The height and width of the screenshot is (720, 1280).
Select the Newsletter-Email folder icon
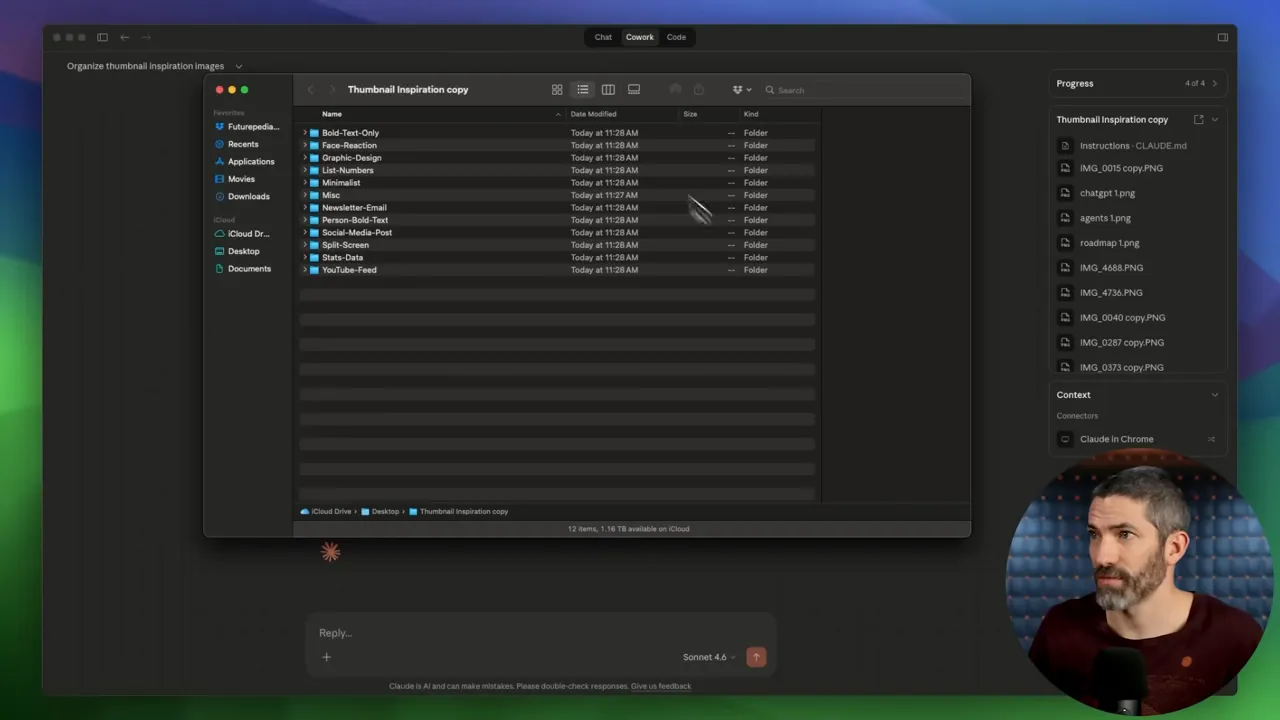314,208
